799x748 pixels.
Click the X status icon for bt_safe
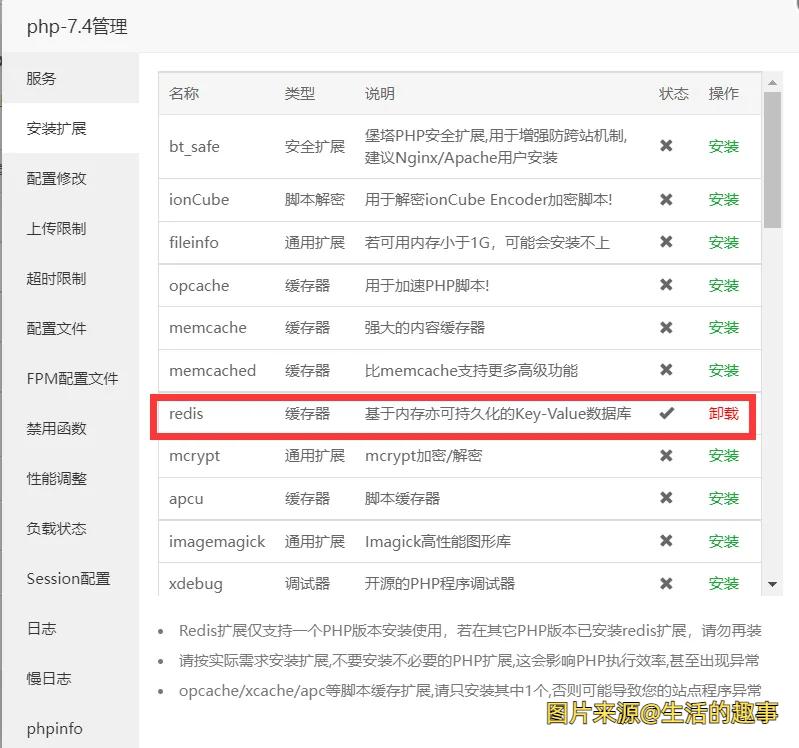pyautogui.click(x=666, y=146)
